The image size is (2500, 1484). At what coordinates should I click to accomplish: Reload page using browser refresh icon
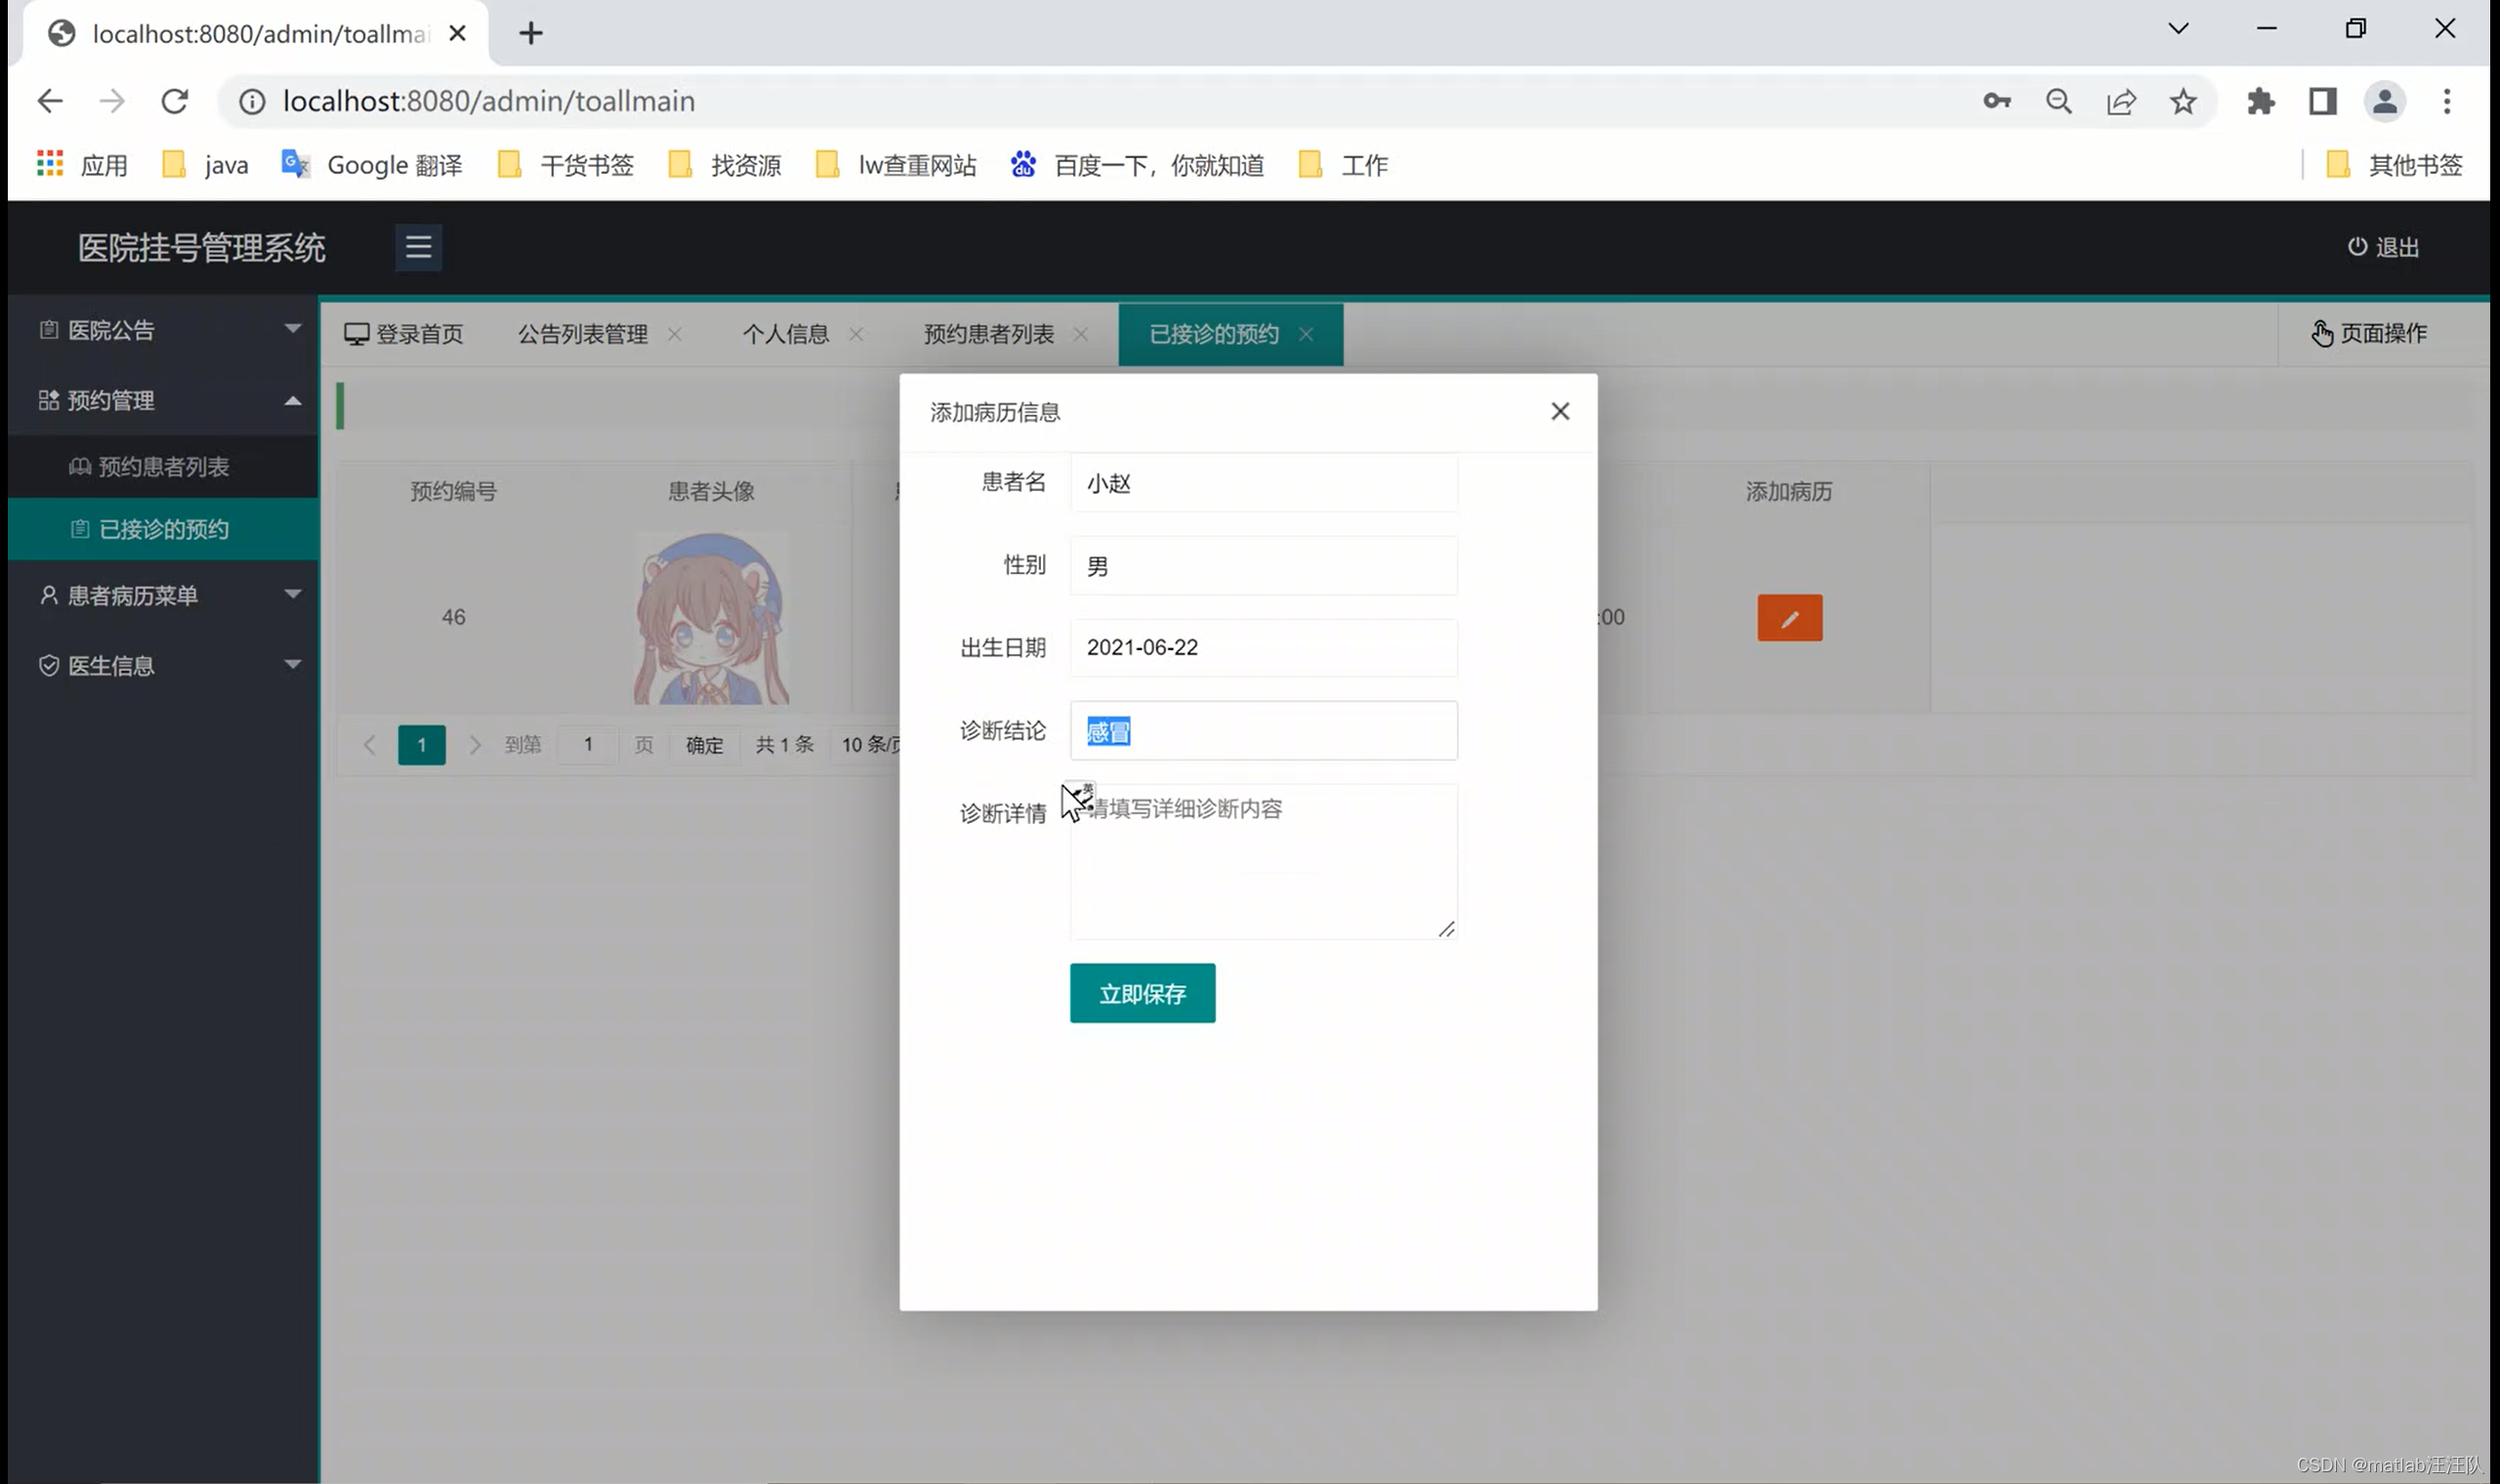[175, 101]
